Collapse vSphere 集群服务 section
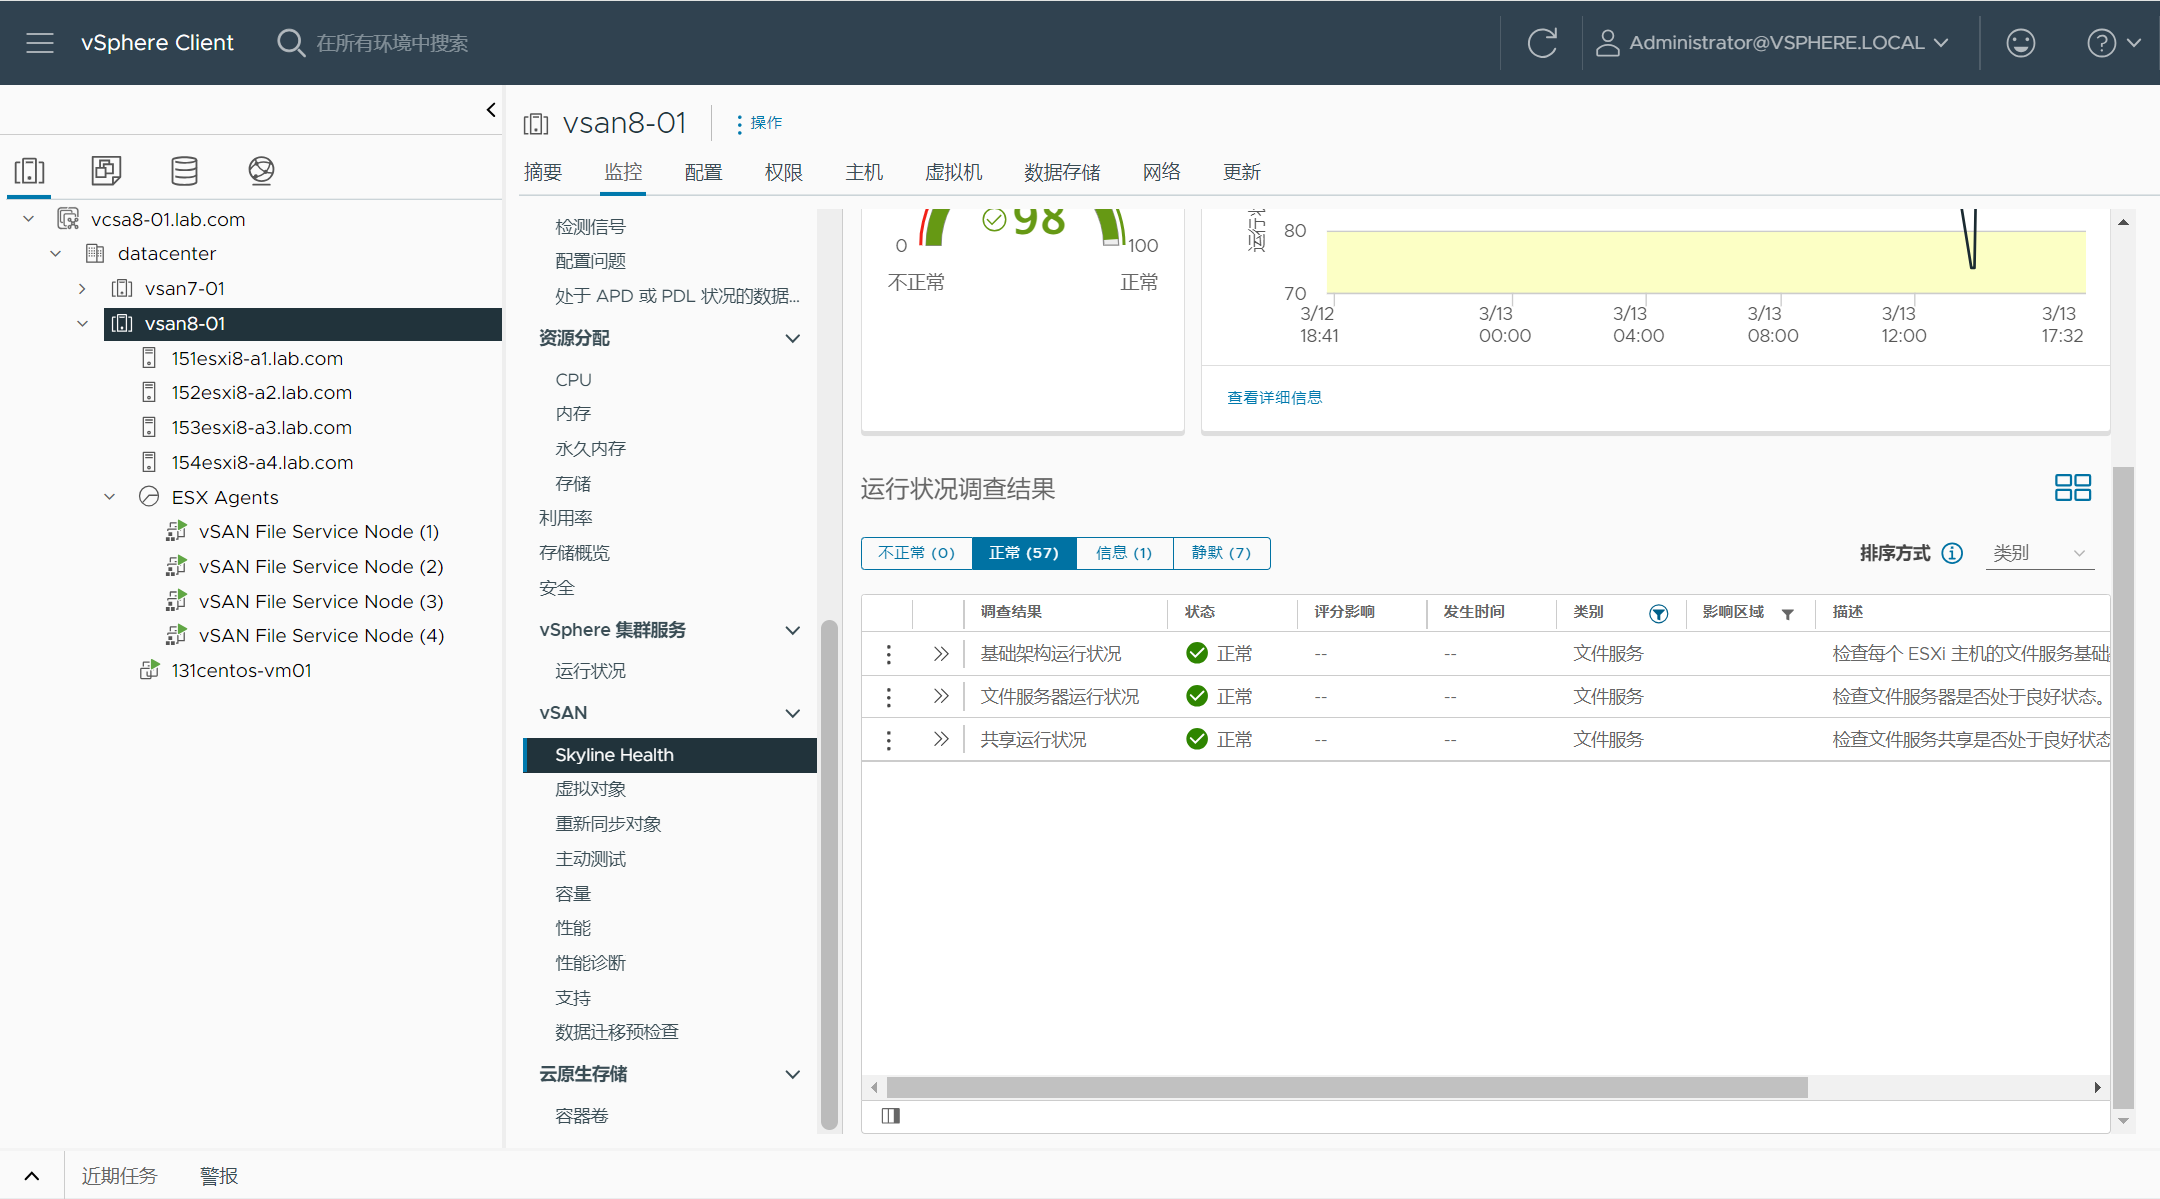The height and width of the screenshot is (1199, 2160). [x=792, y=630]
